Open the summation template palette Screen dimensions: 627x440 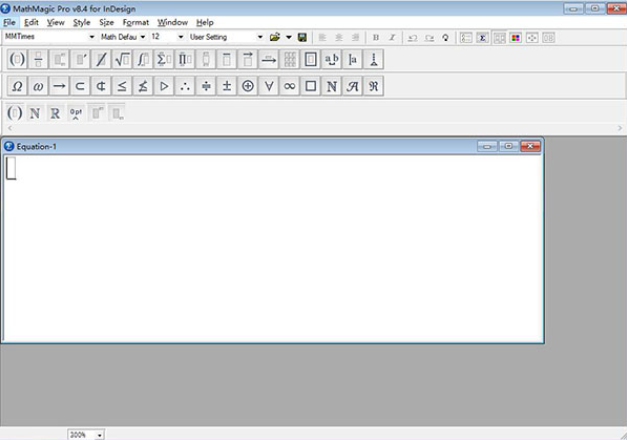click(x=164, y=60)
